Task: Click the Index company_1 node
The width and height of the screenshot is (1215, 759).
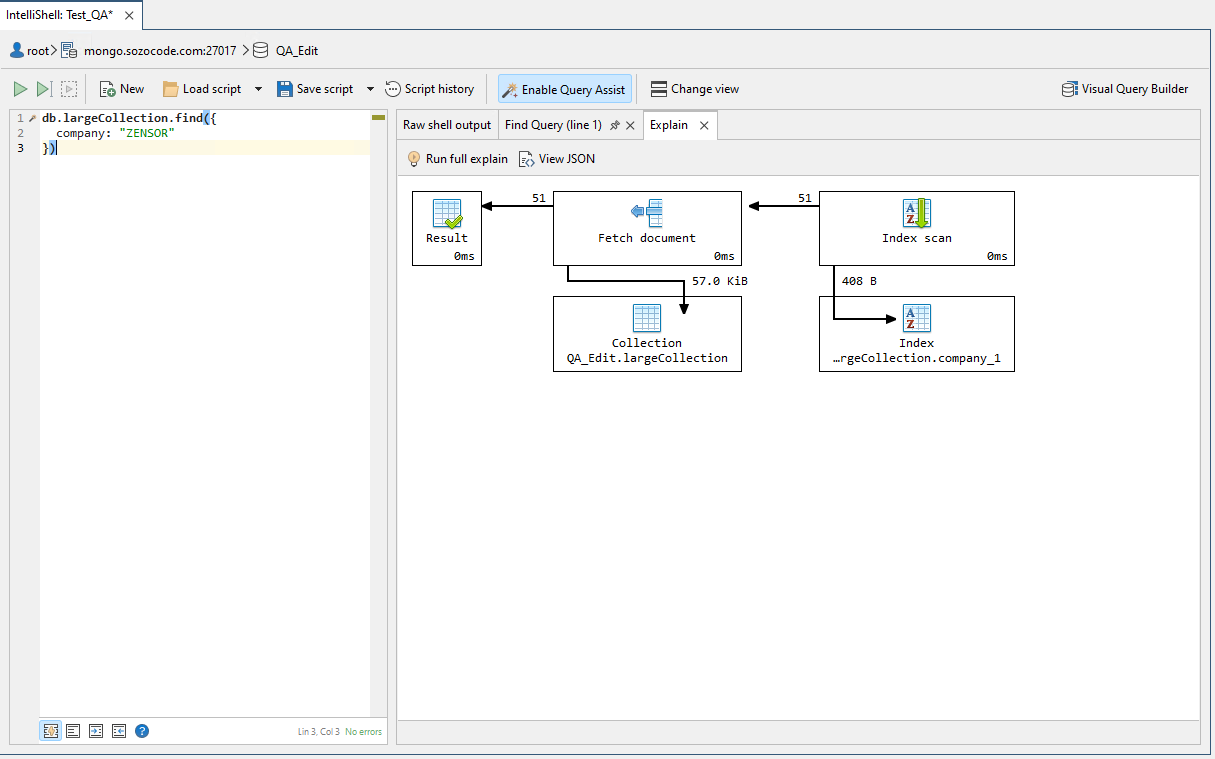Action: tap(916, 334)
